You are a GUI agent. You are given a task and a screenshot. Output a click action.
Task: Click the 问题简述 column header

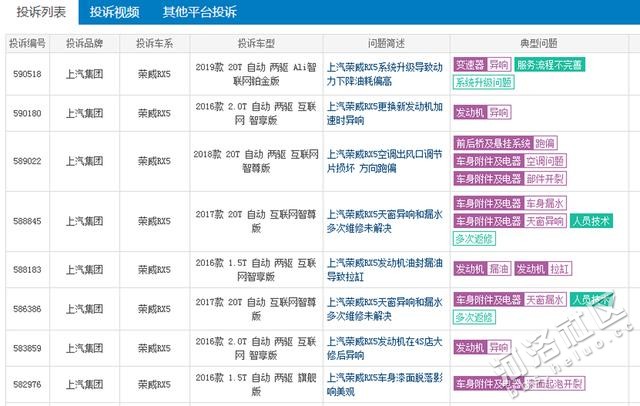pyautogui.click(x=387, y=43)
